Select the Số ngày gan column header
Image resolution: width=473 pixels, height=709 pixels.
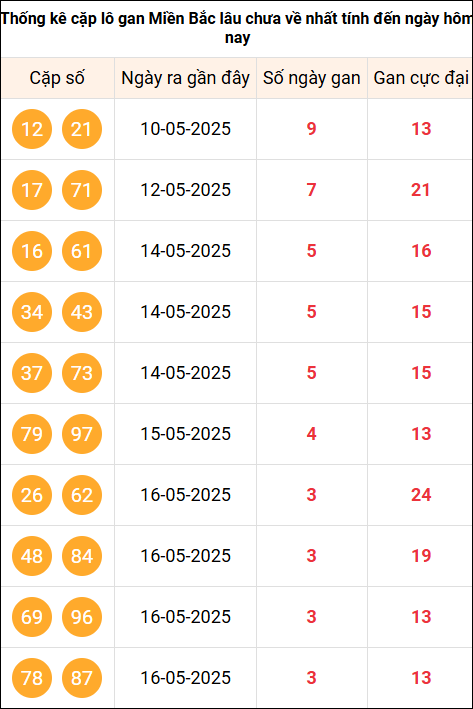[x=312, y=78]
